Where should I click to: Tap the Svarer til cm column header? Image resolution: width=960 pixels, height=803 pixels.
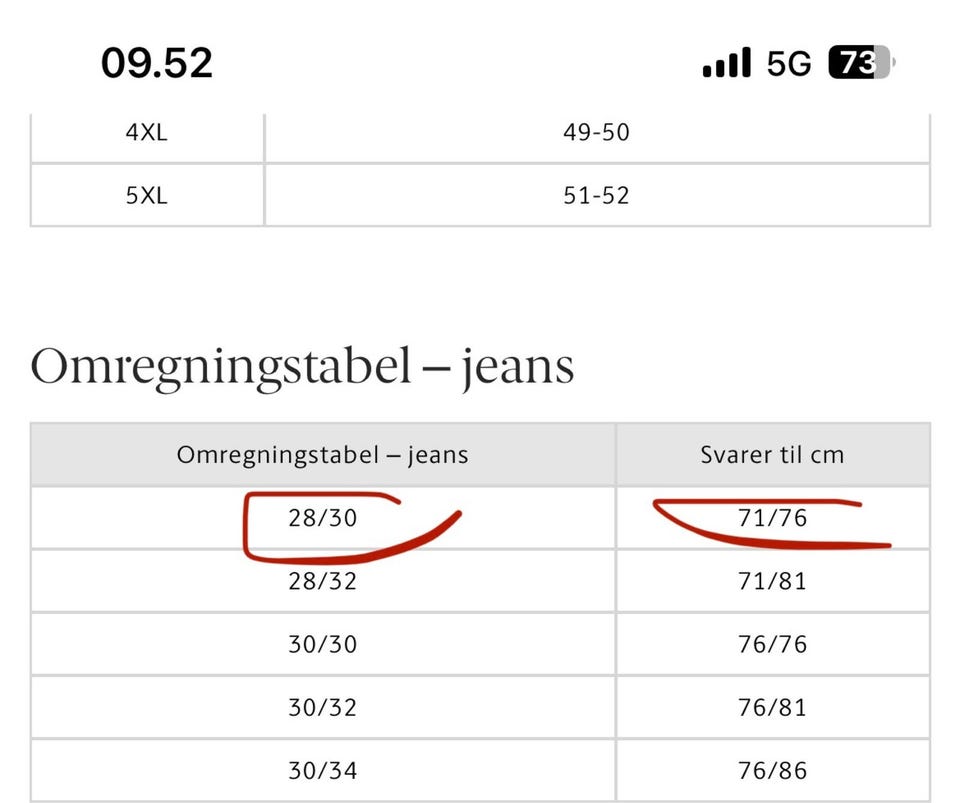[x=772, y=455]
